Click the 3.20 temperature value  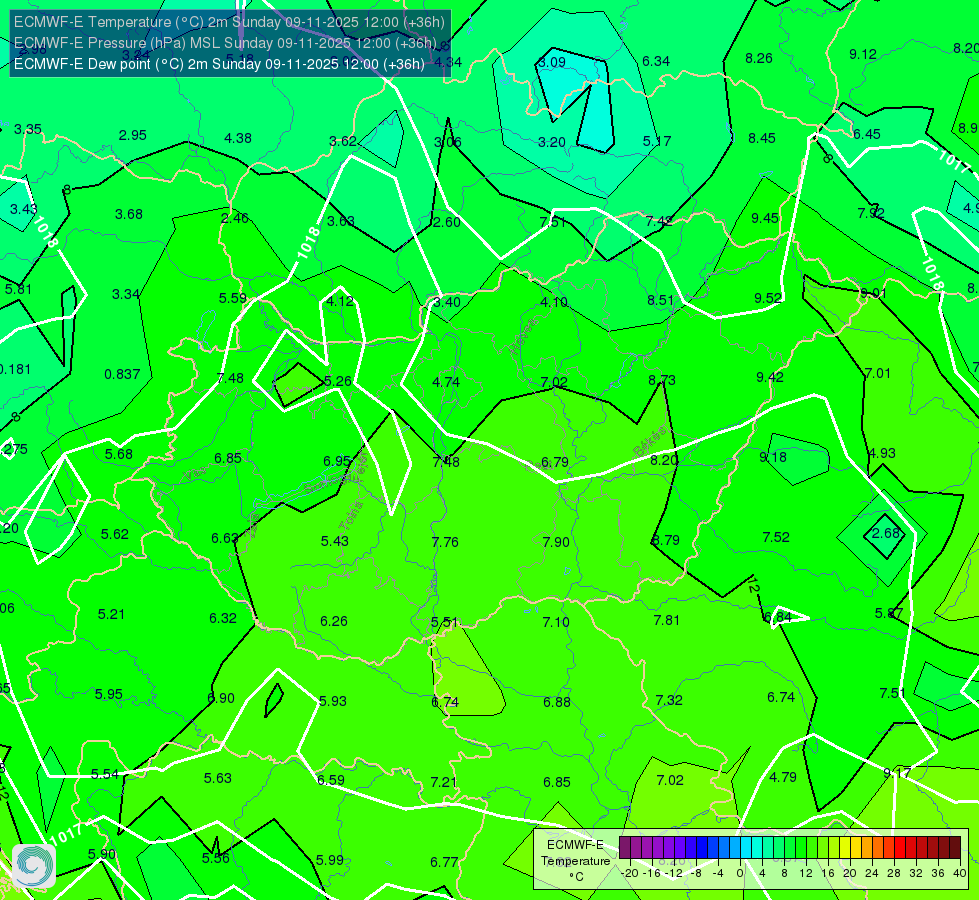552,142
